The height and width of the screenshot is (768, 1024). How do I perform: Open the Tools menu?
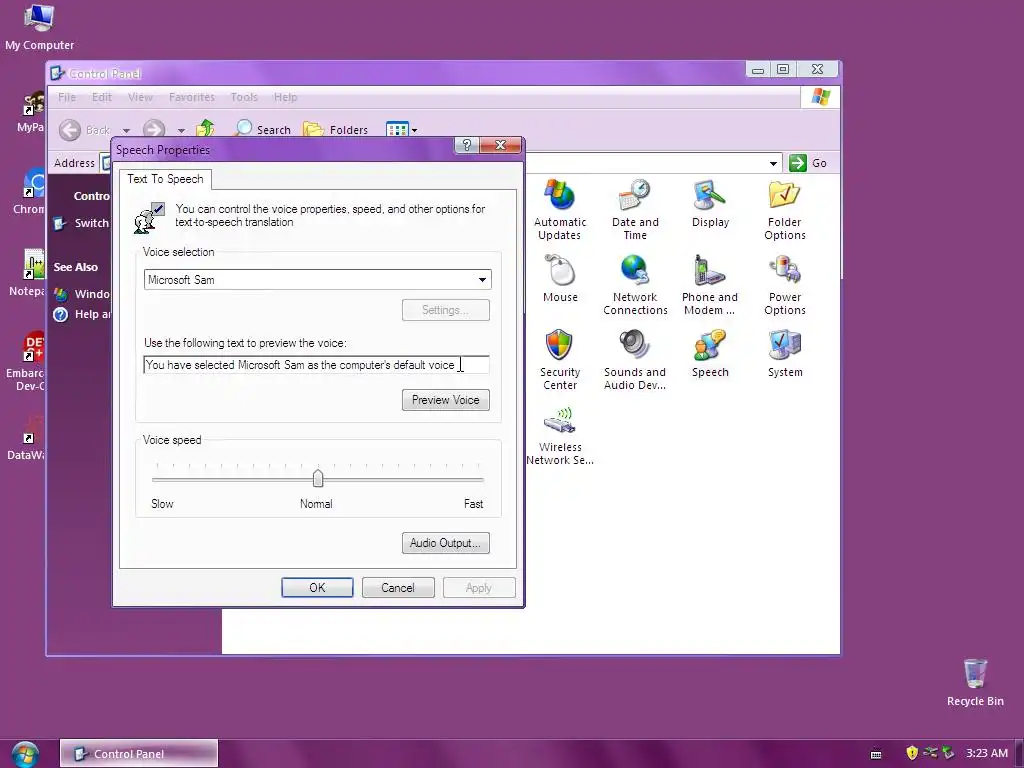coord(244,97)
